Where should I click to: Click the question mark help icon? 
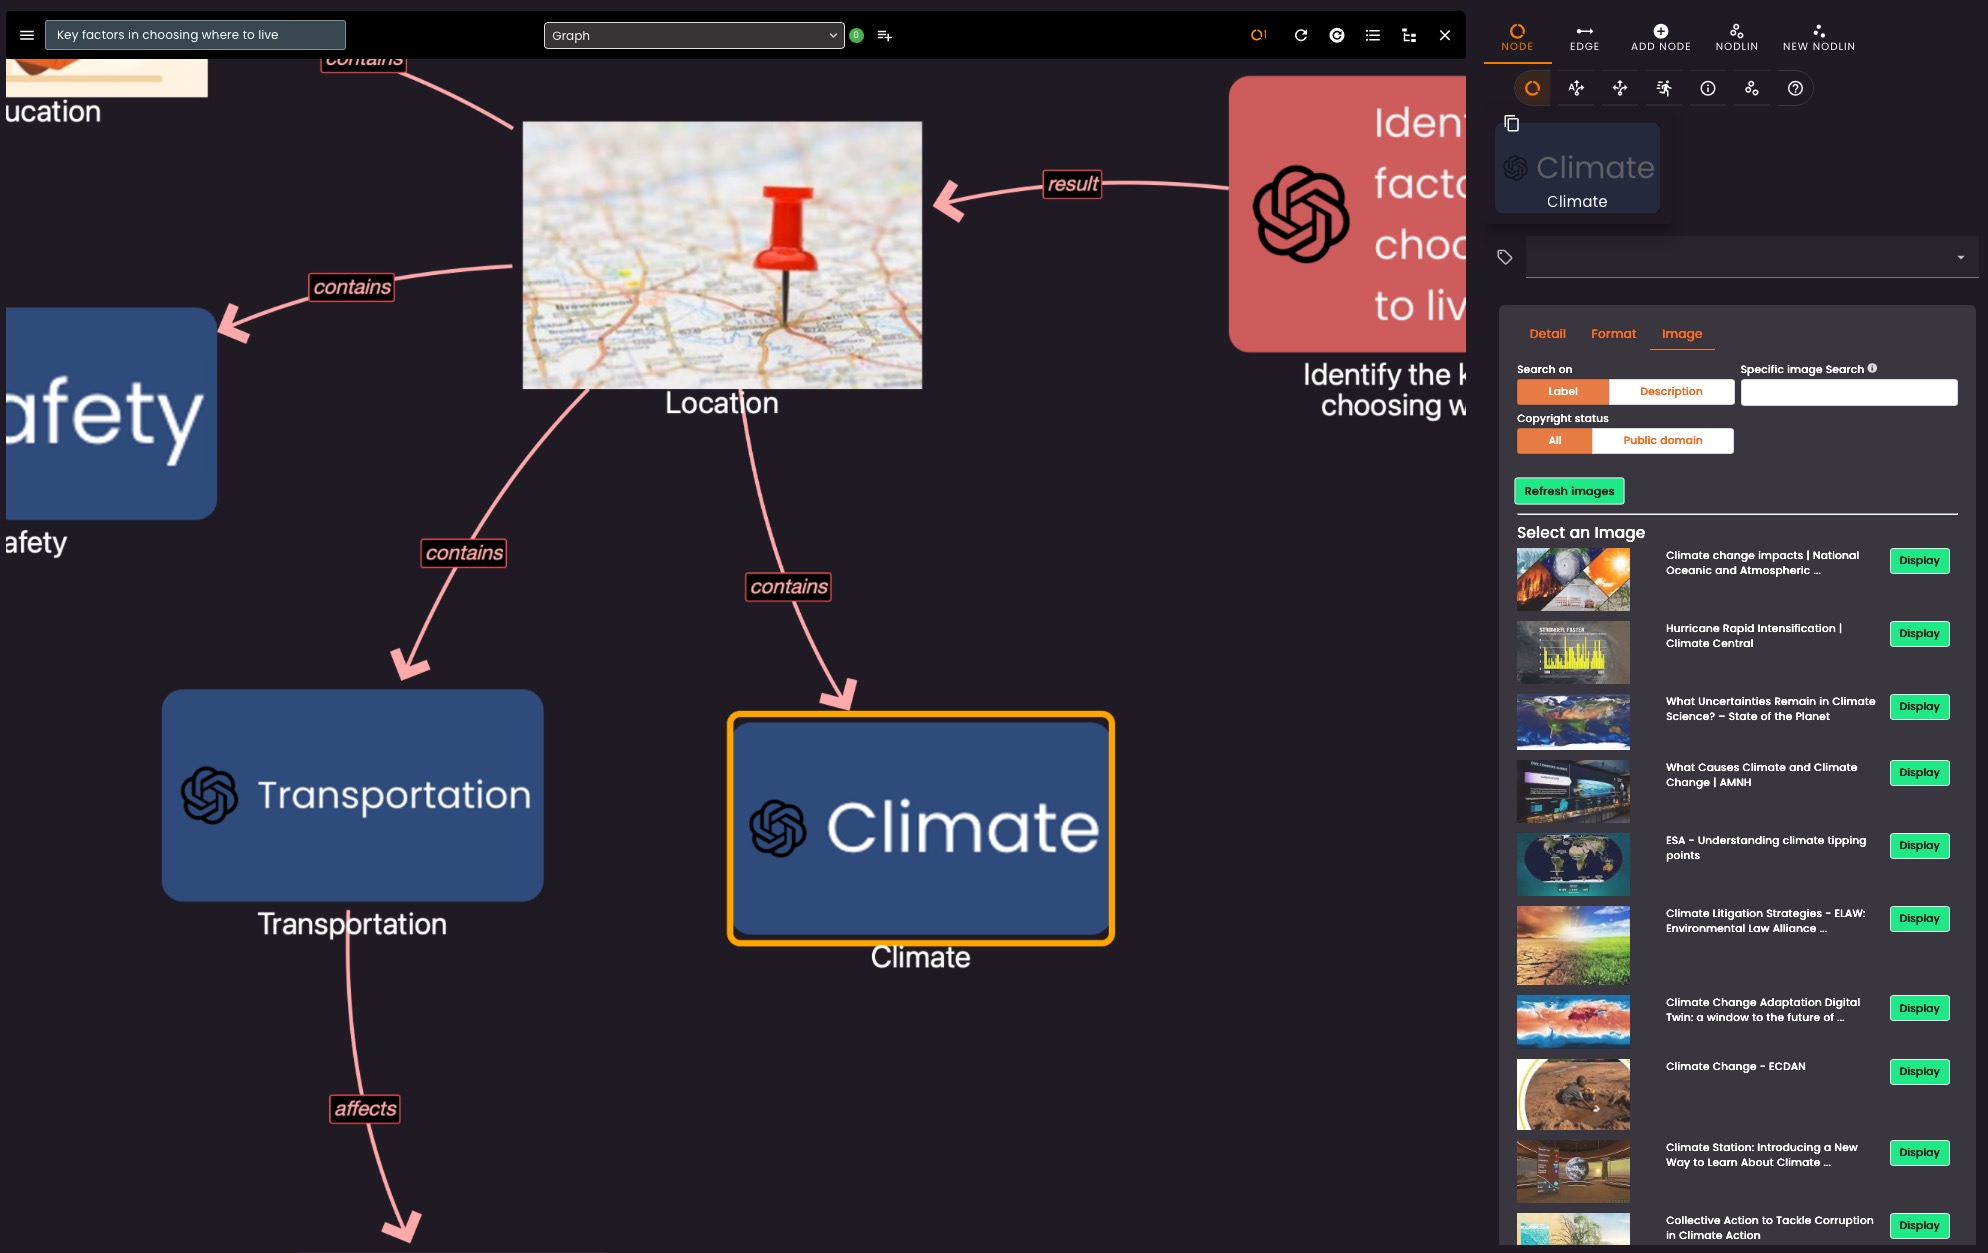click(1795, 88)
